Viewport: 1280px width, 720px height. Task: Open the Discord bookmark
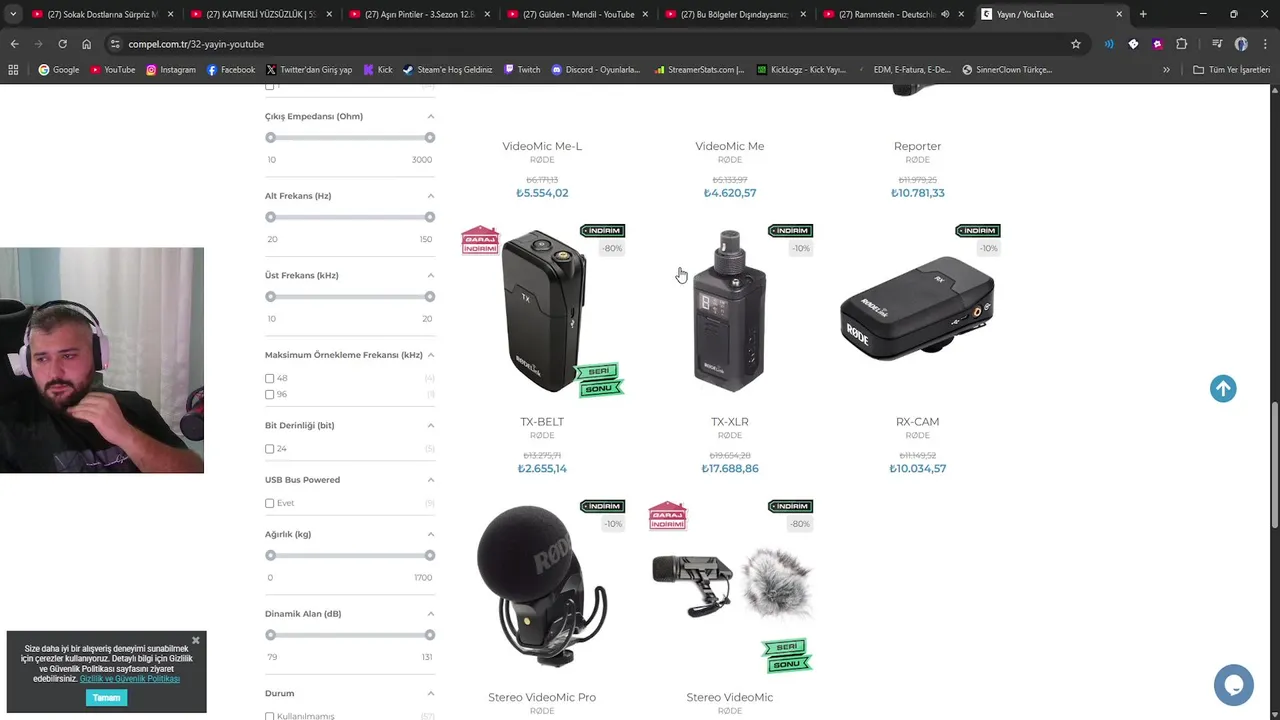point(596,70)
